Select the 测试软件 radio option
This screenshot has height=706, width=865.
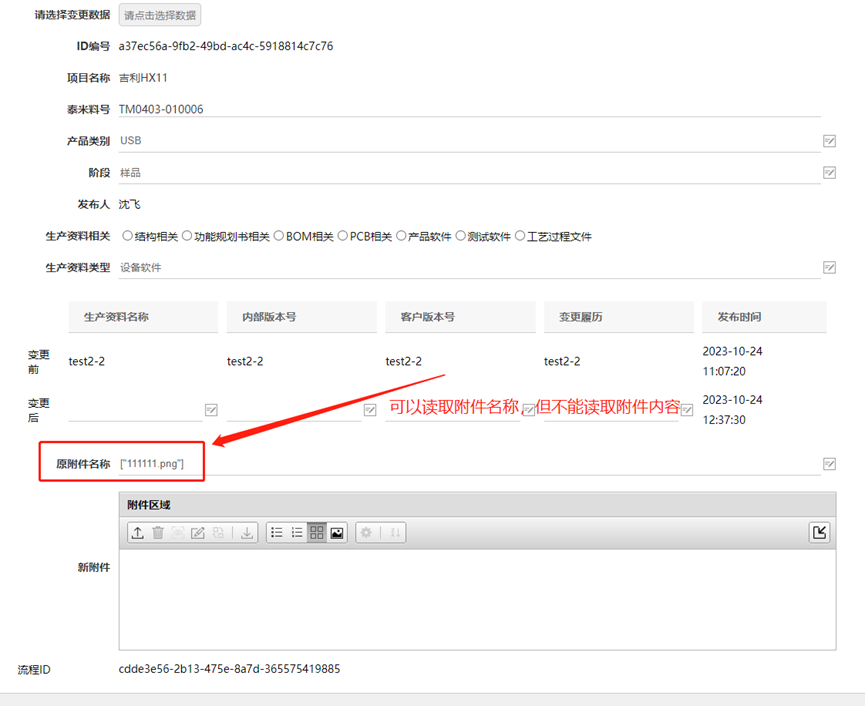point(461,236)
